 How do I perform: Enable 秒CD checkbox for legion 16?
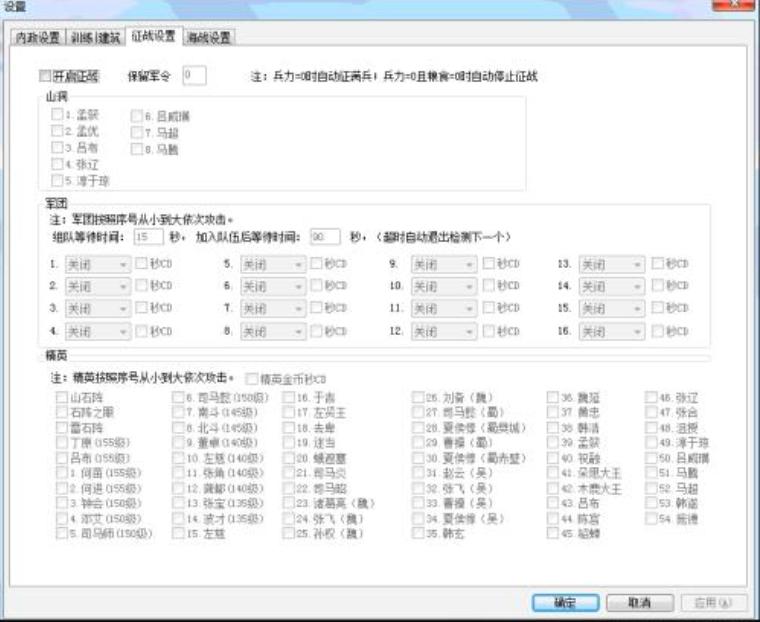tap(657, 331)
